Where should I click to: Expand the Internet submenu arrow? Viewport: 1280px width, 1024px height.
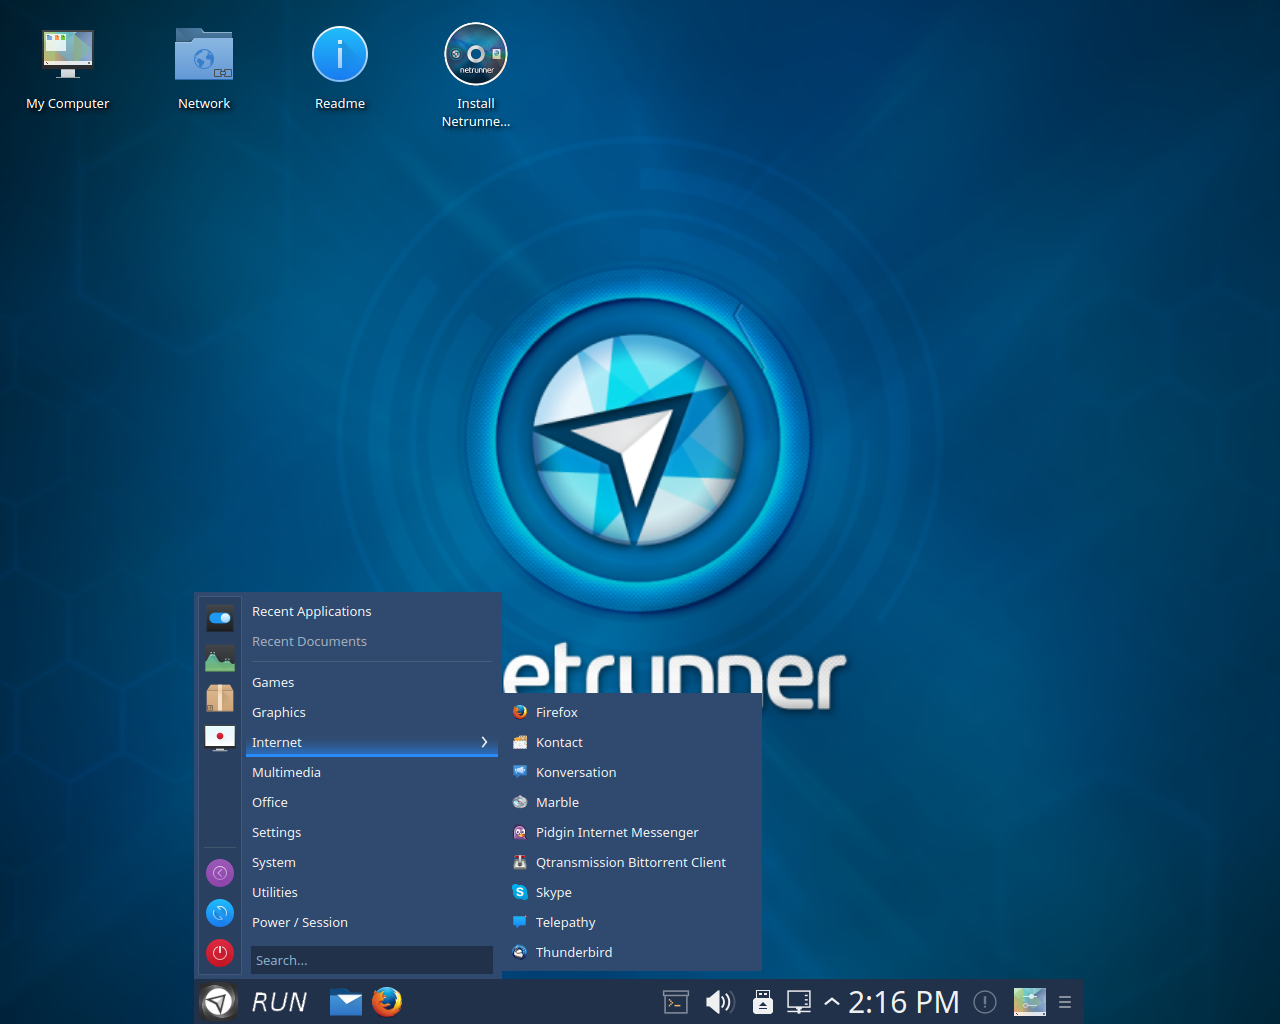coord(484,742)
